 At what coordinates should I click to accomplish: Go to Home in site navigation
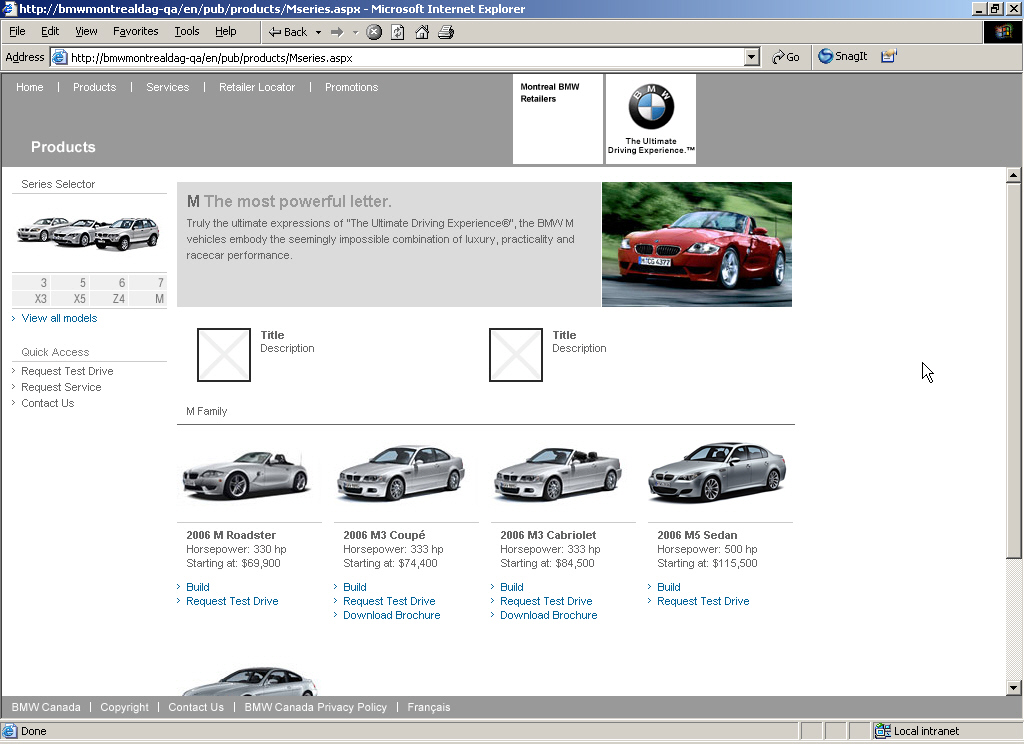coord(30,88)
